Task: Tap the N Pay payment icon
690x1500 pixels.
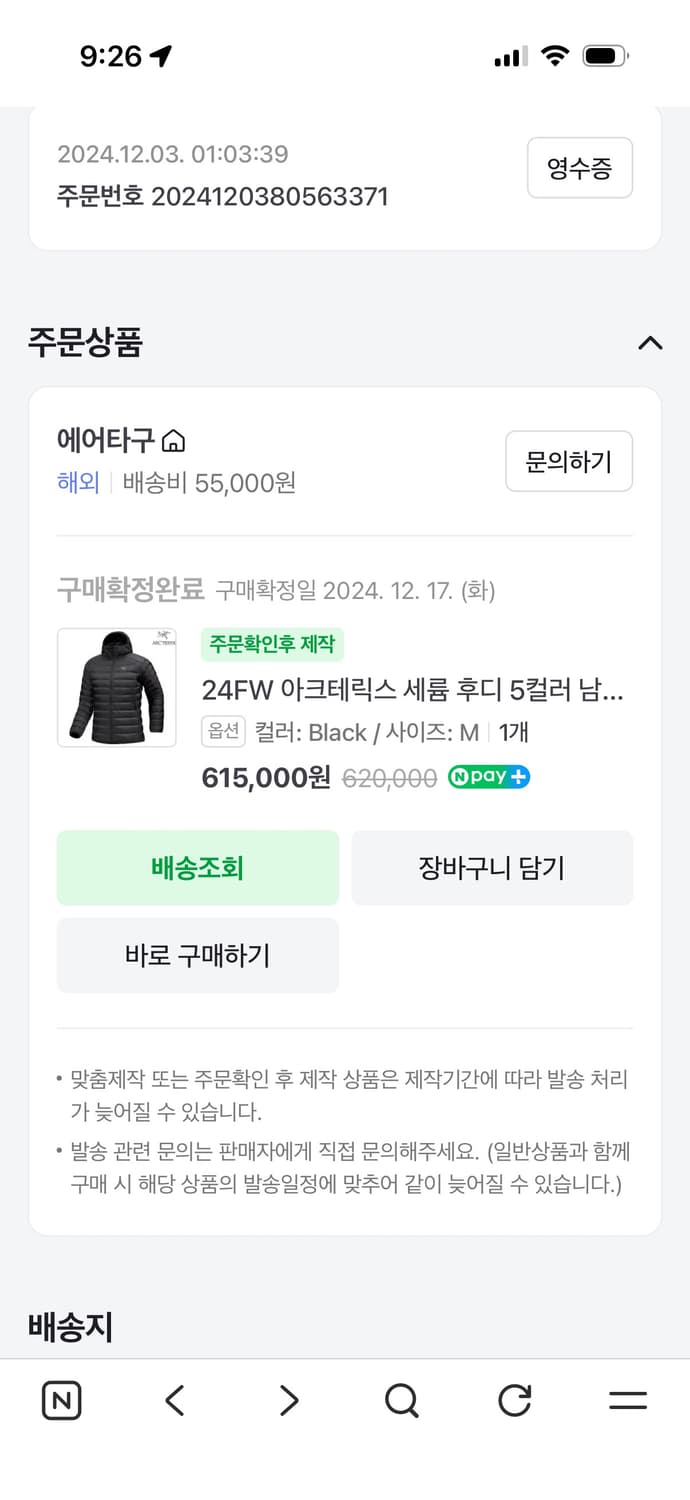Action: pyautogui.click(x=488, y=776)
